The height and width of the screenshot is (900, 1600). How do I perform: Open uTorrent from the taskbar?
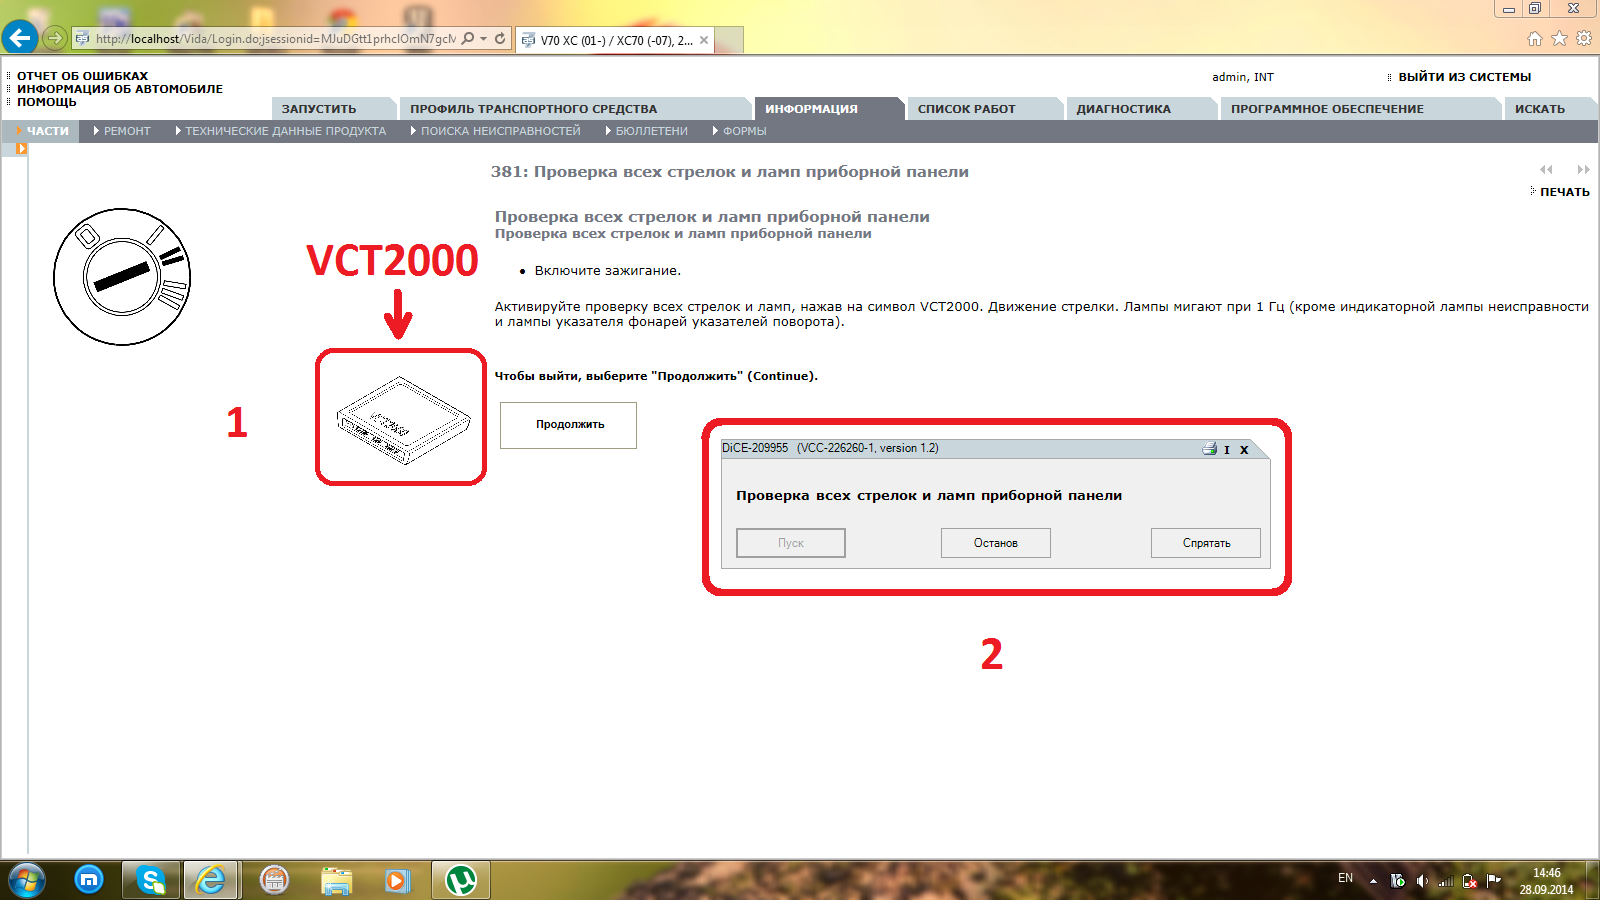coord(461,880)
